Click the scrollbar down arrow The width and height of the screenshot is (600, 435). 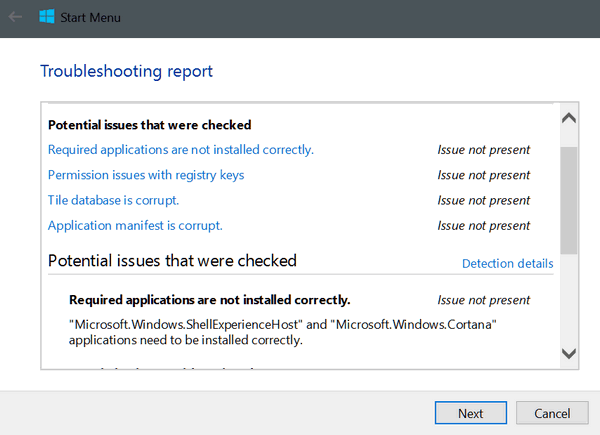click(x=569, y=353)
